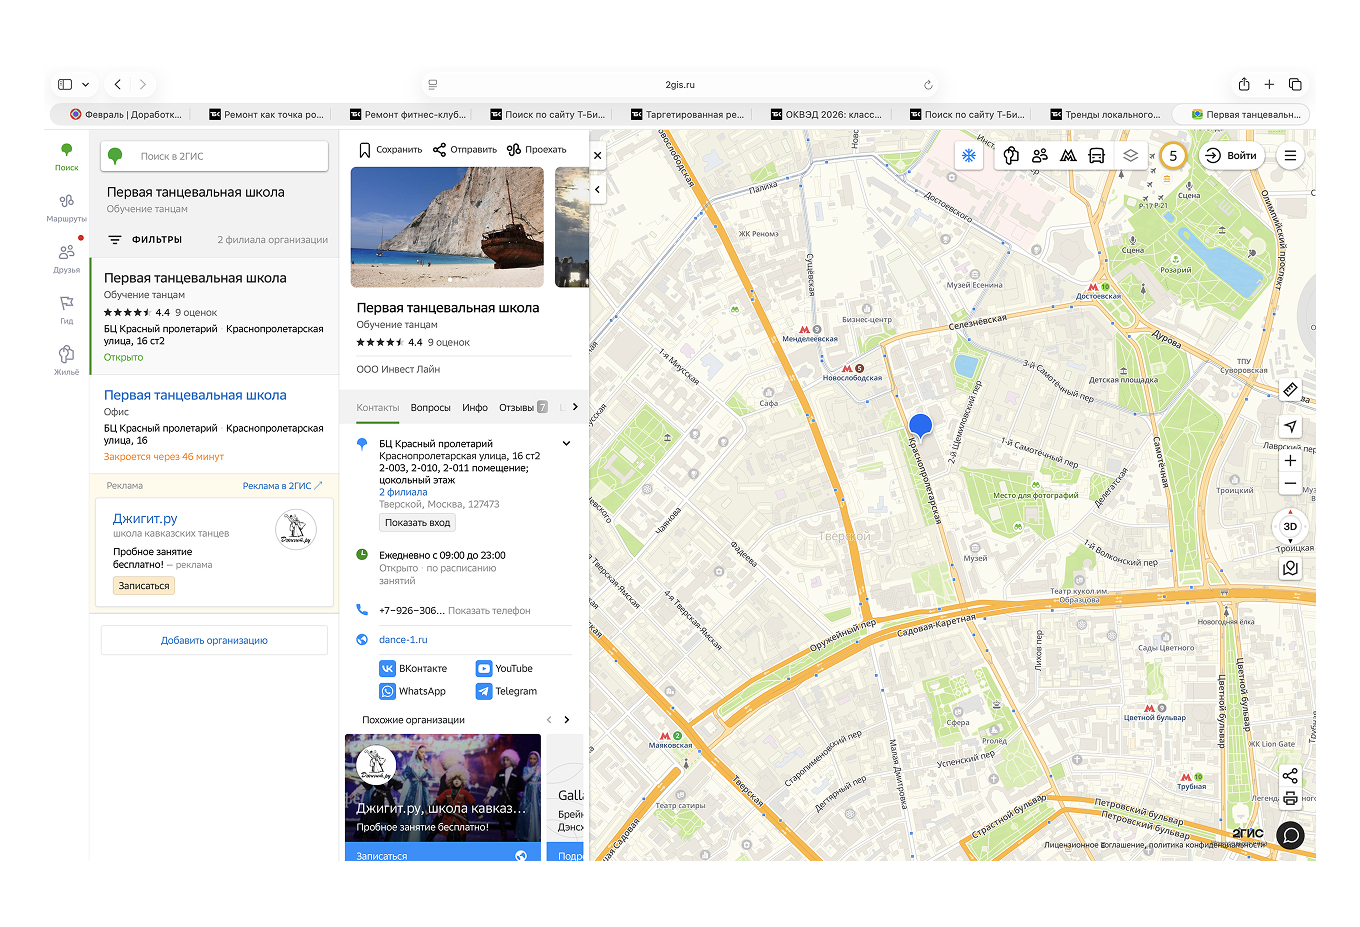Open the support chat bubble
Viewport: 1360px width, 927px height.
pyautogui.click(x=1290, y=835)
